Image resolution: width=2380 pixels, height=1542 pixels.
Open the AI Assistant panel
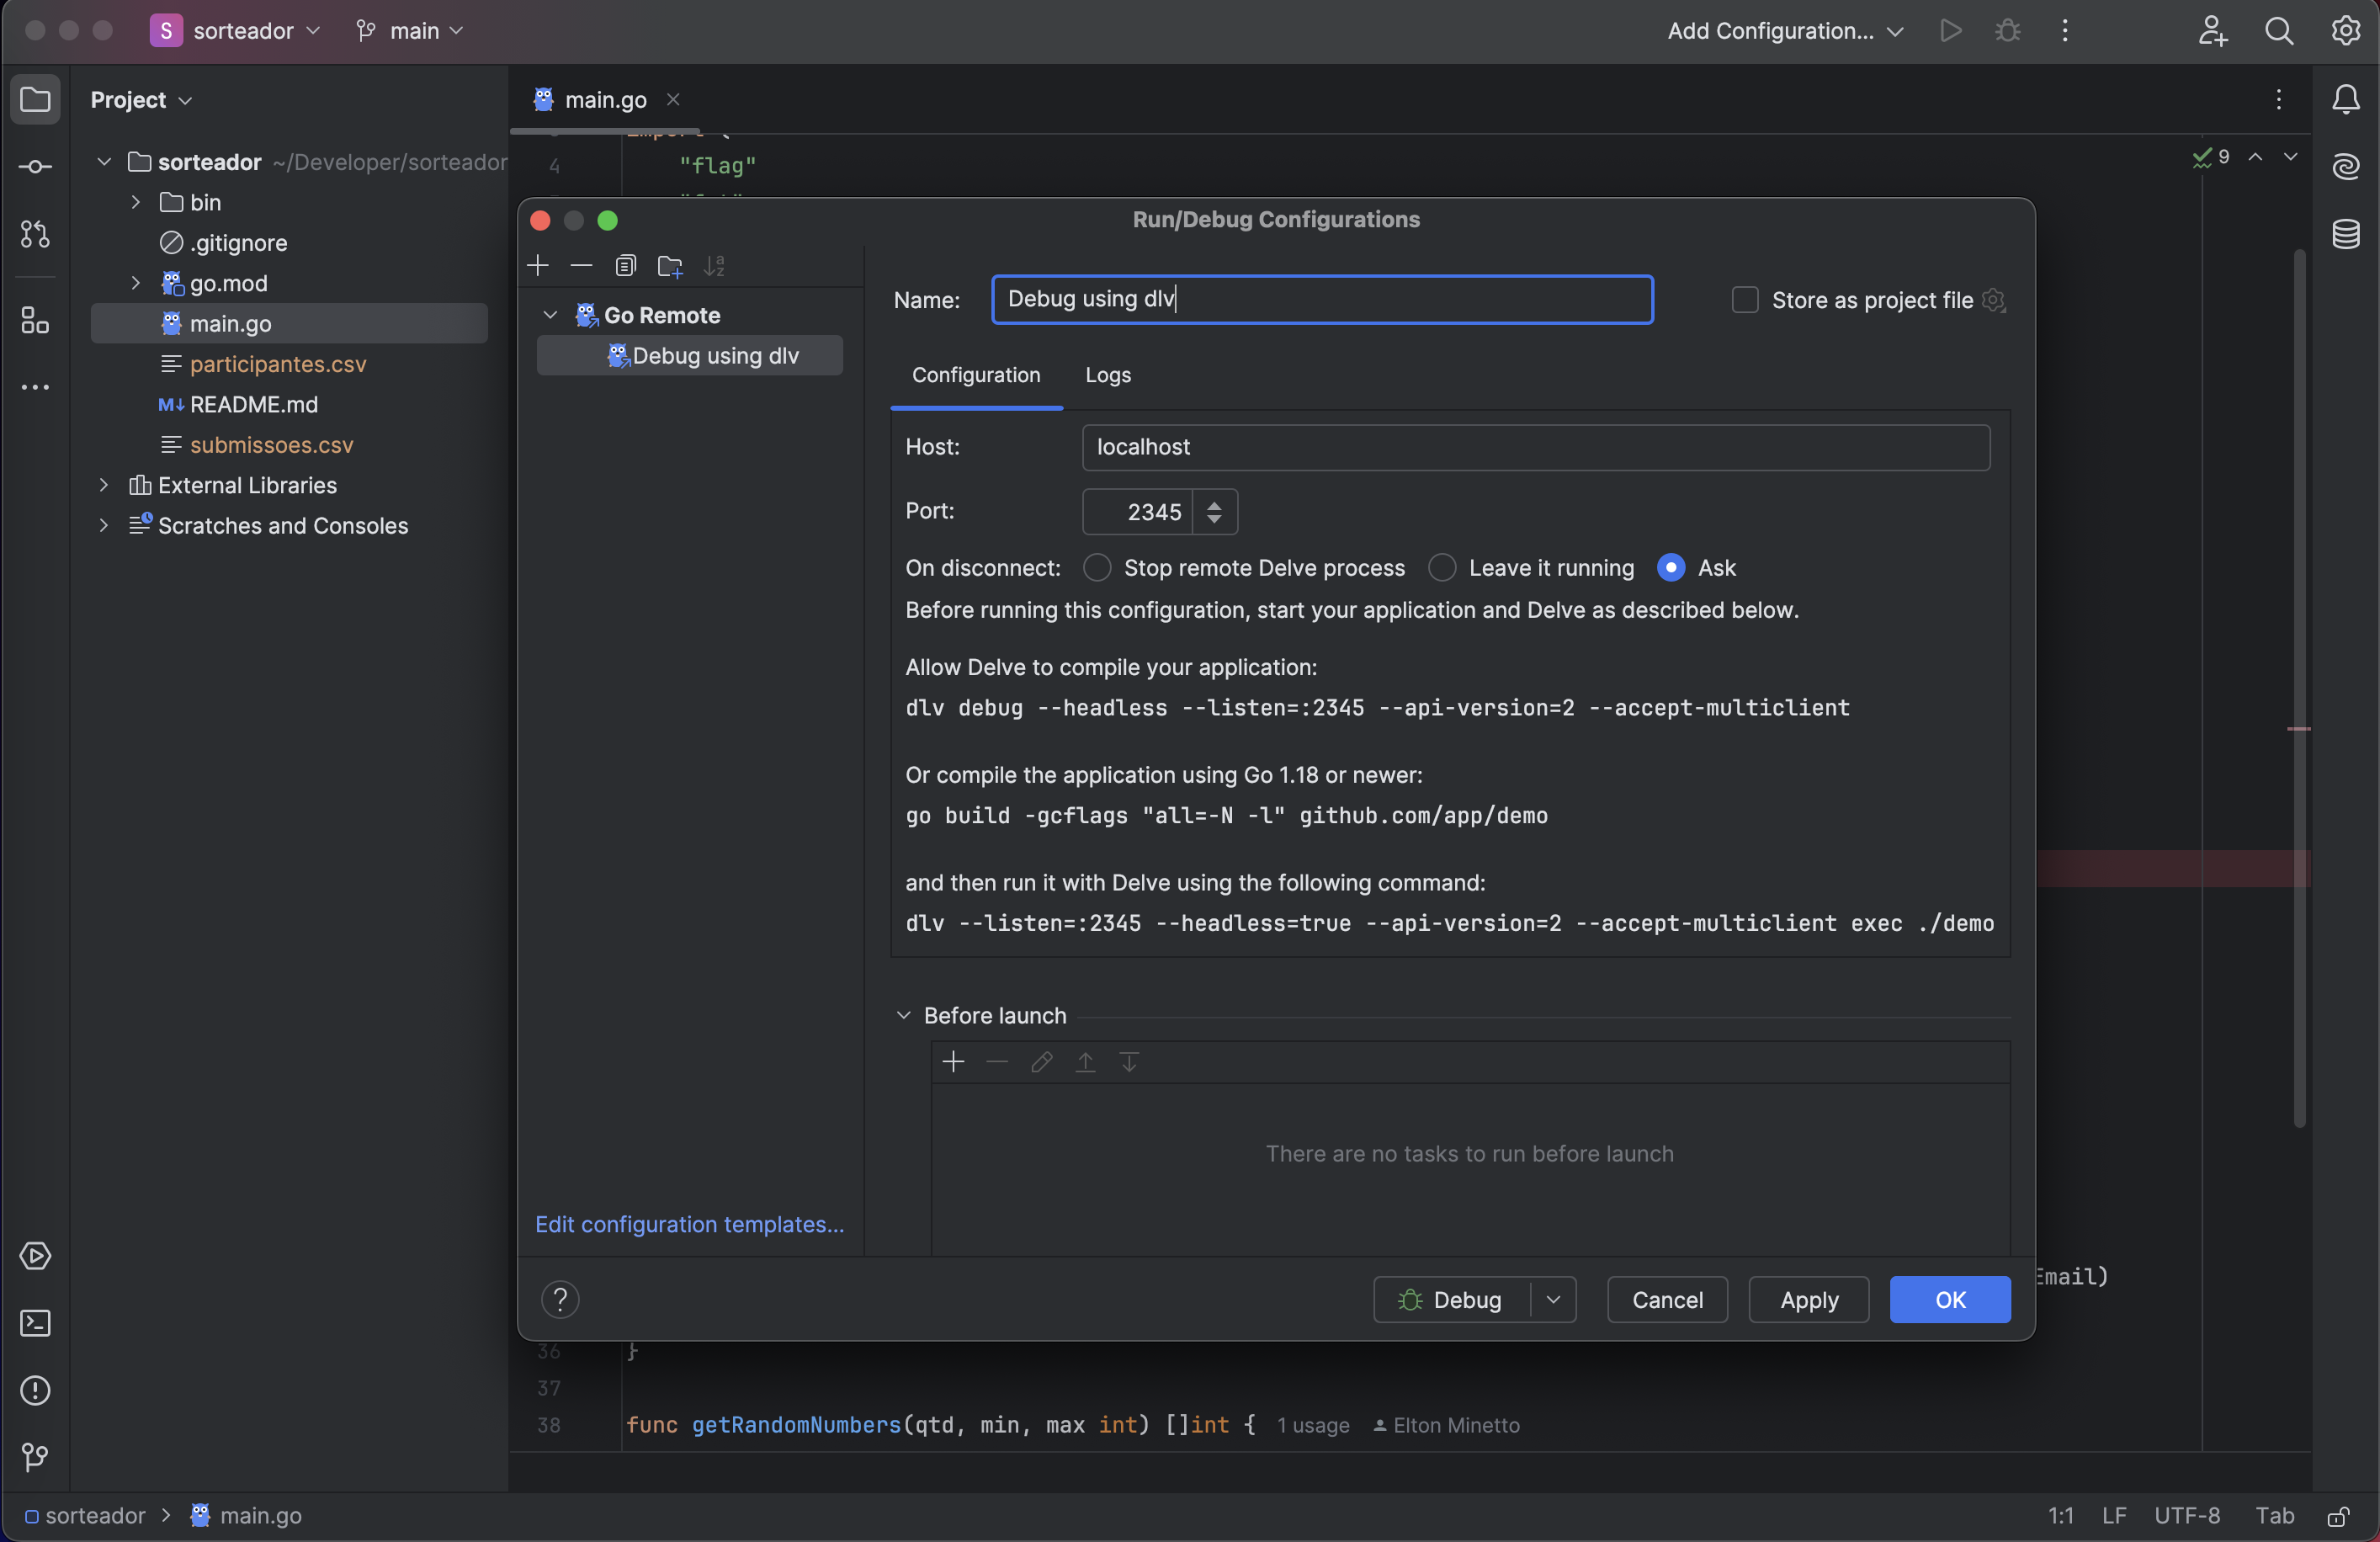coord(2345,166)
